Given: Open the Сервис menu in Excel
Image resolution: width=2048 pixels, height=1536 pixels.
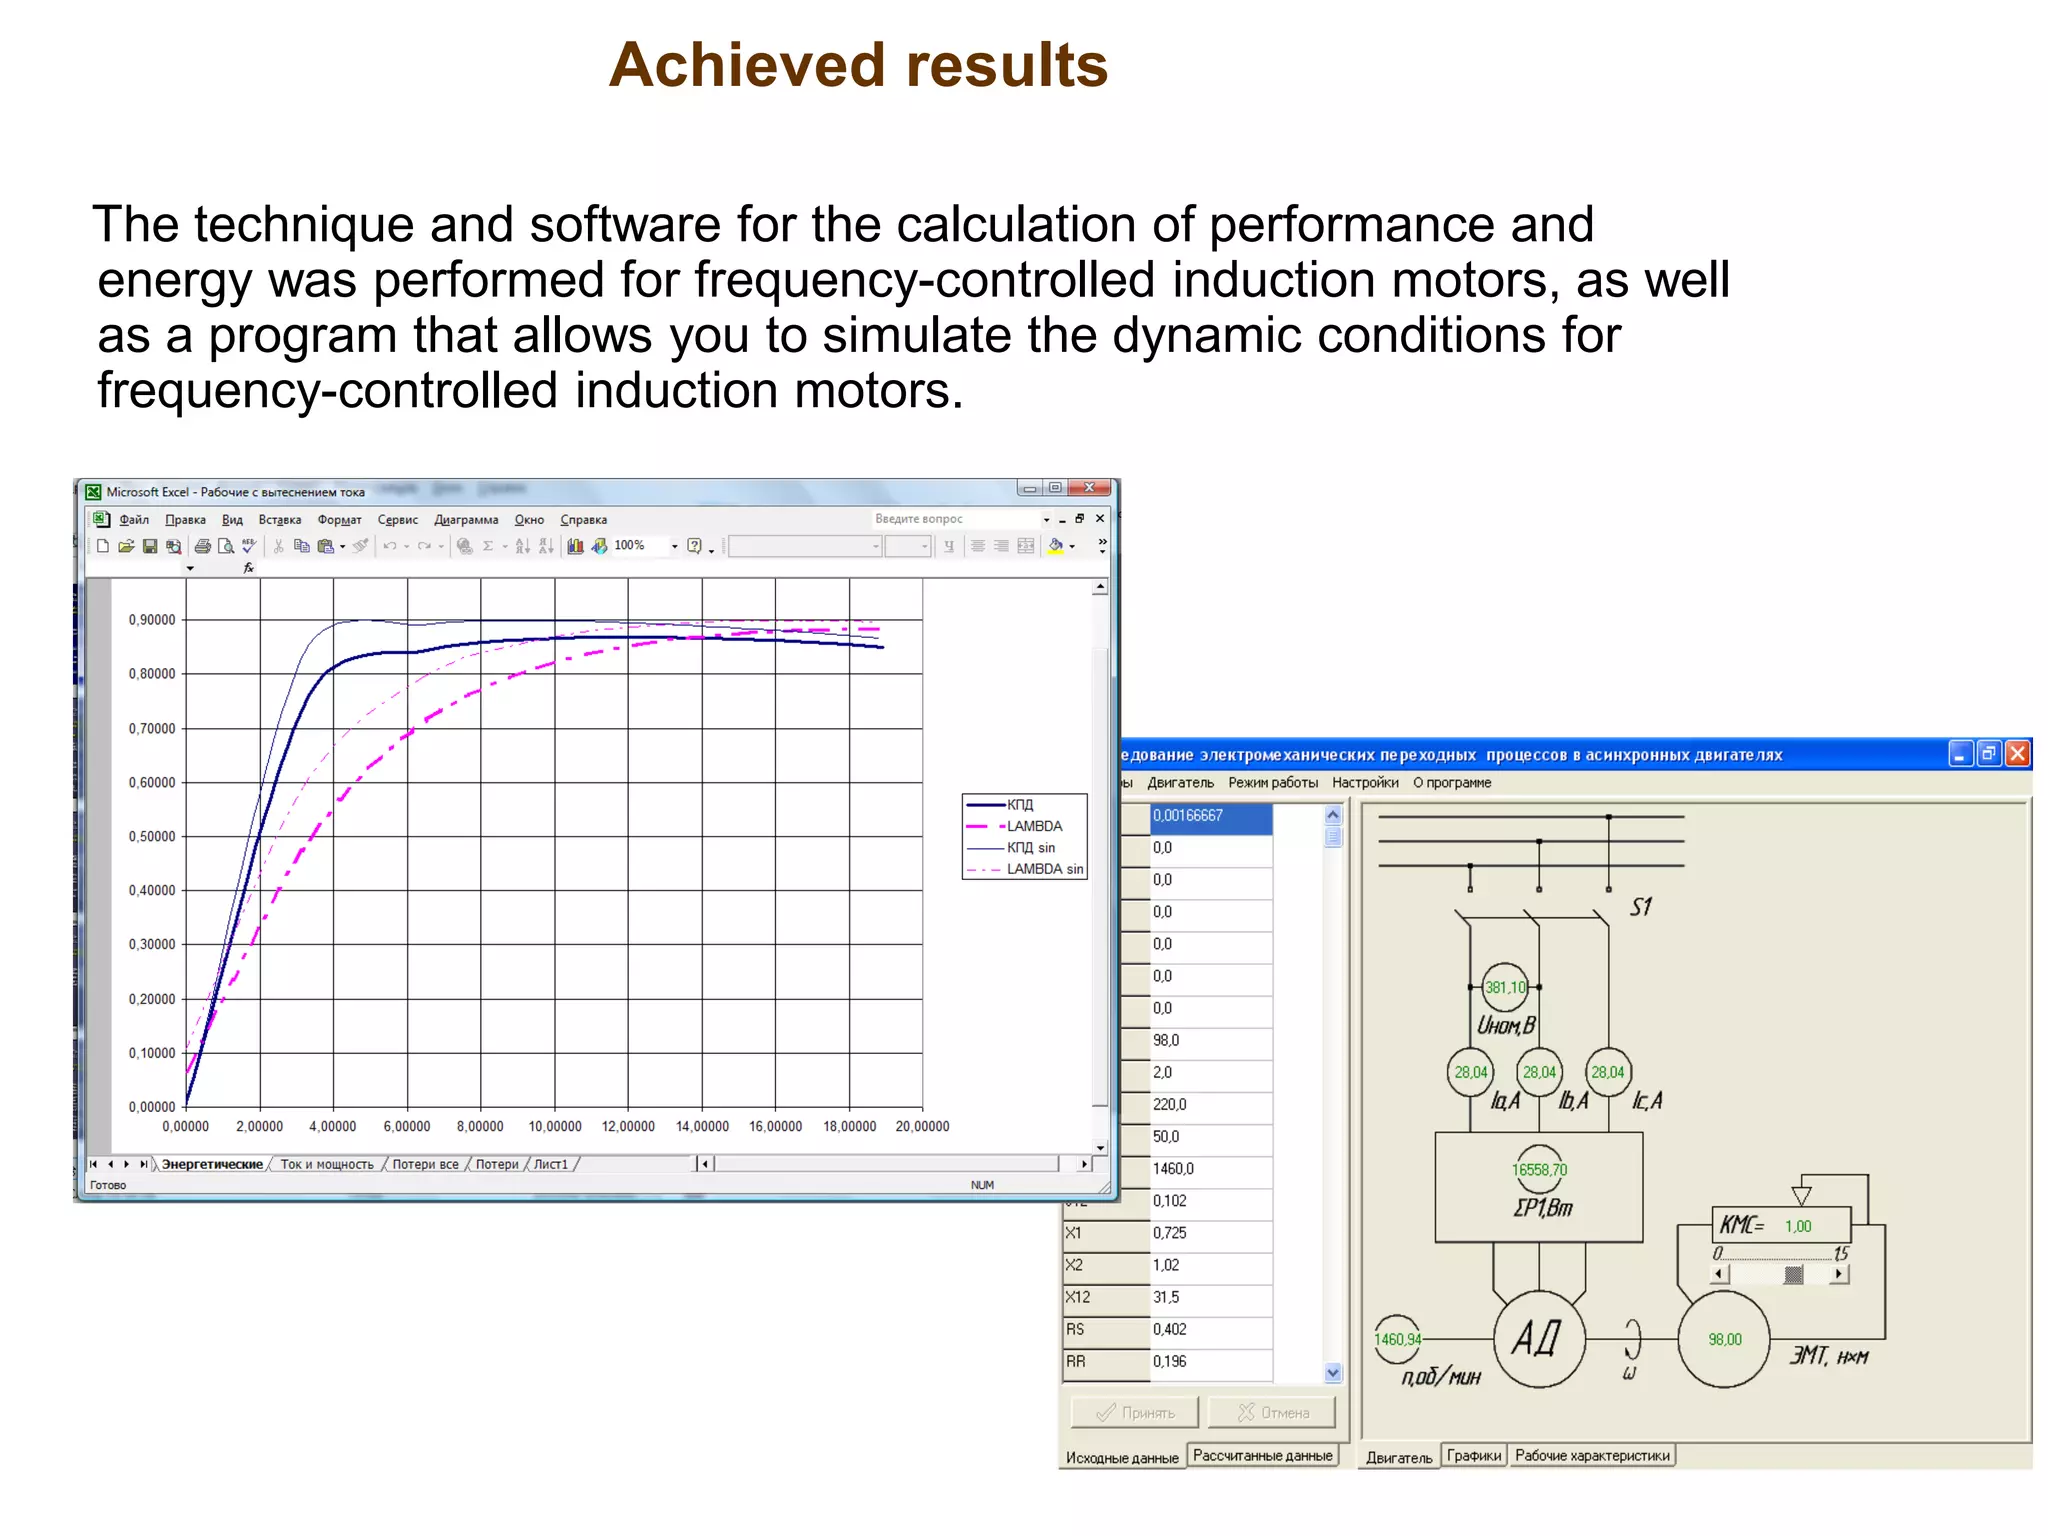Looking at the screenshot, I should (x=397, y=519).
